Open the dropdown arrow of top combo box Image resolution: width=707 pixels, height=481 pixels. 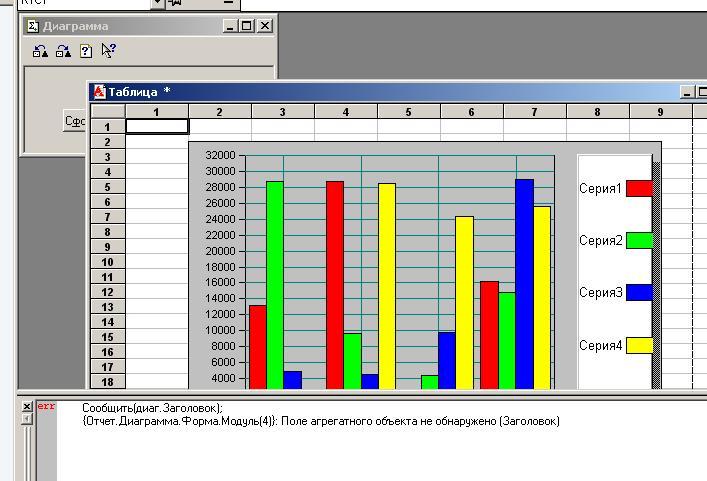point(156,3)
